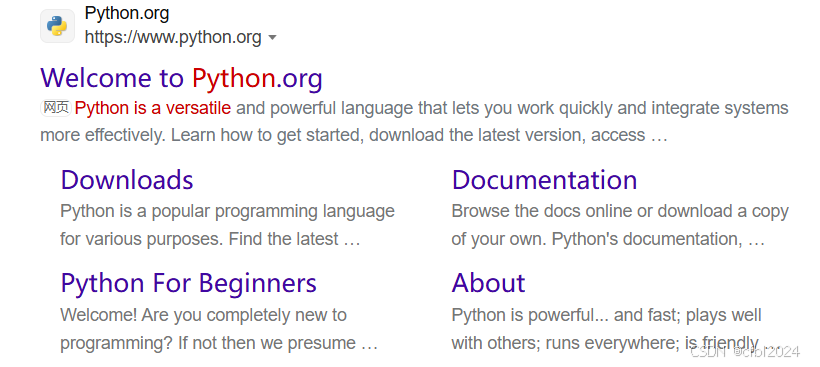Click 'Browse the docs online or download' description
The height and width of the screenshot is (367, 820).
pos(591,211)
